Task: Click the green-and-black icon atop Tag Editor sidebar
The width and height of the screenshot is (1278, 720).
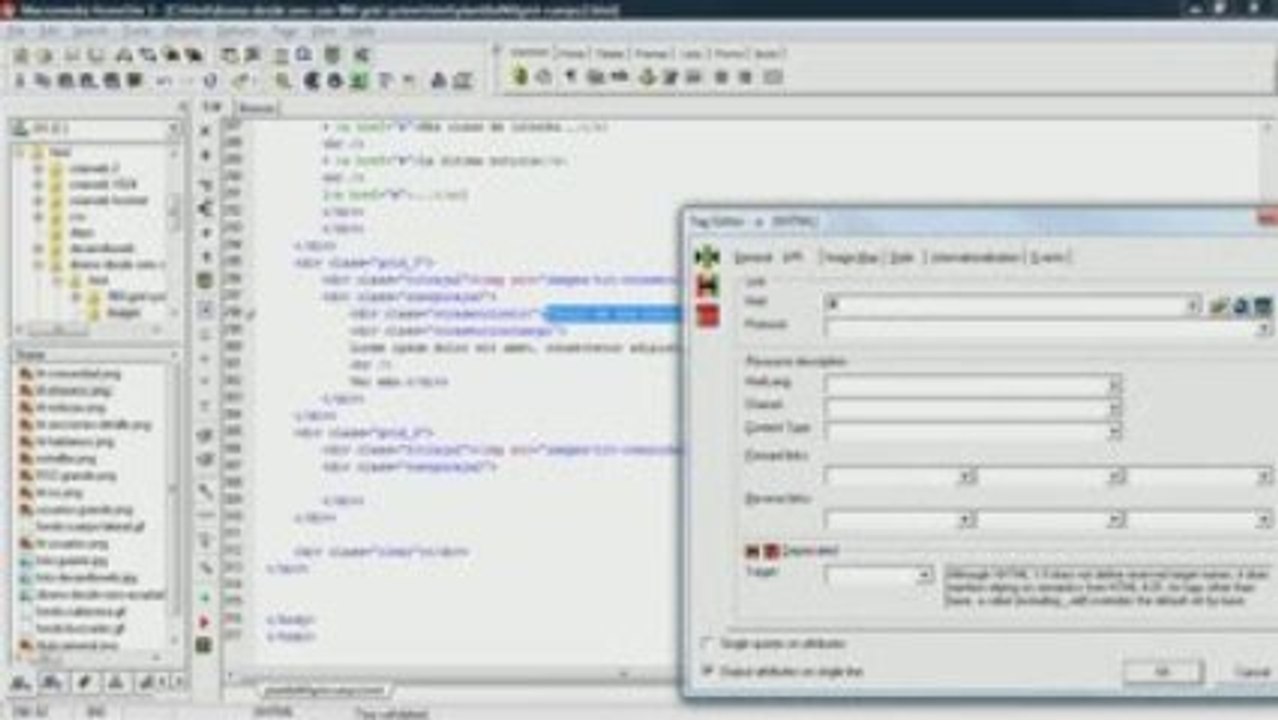Action: click(707, 257)
